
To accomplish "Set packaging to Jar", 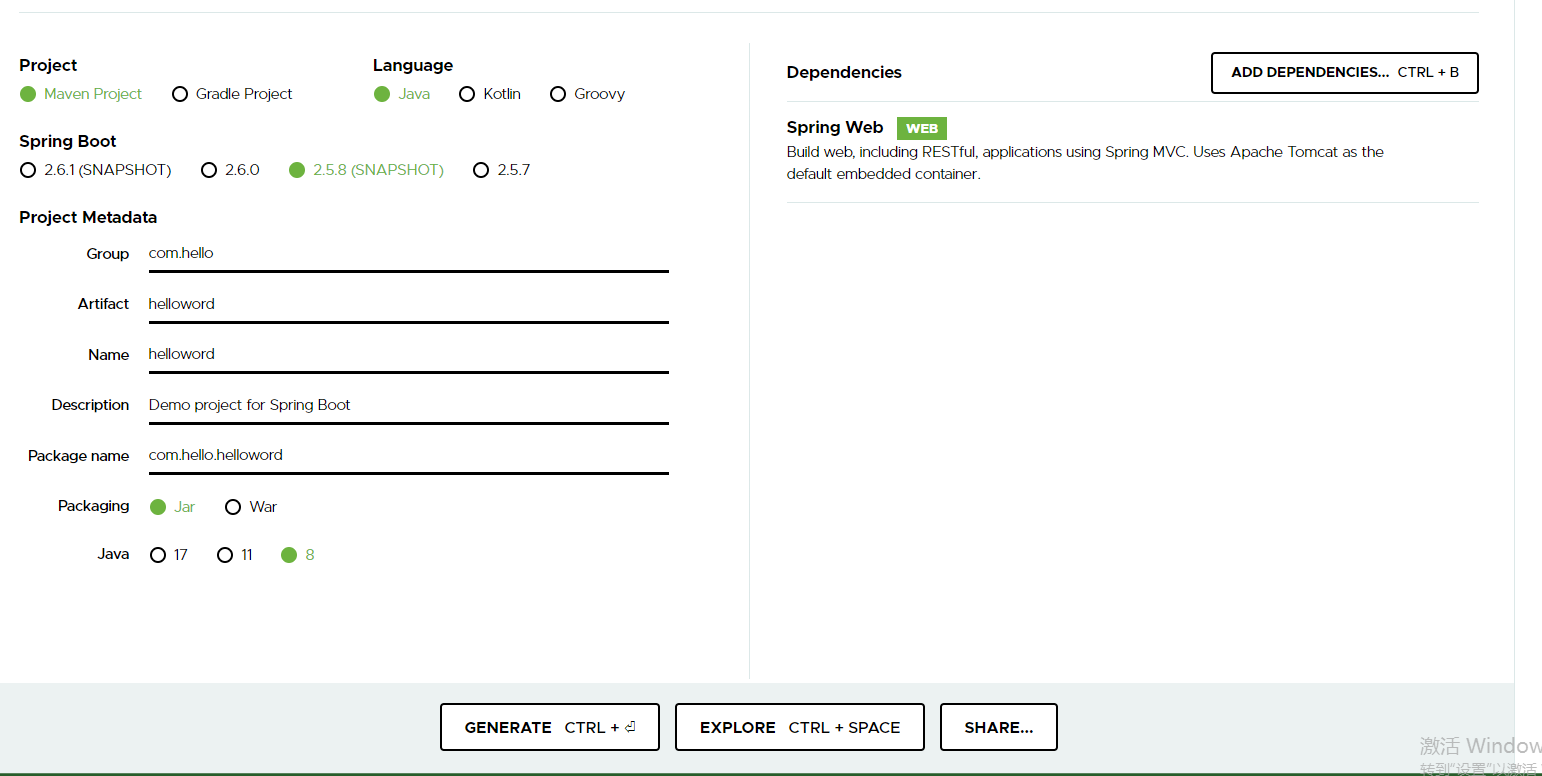I will [x=172, y=507].
